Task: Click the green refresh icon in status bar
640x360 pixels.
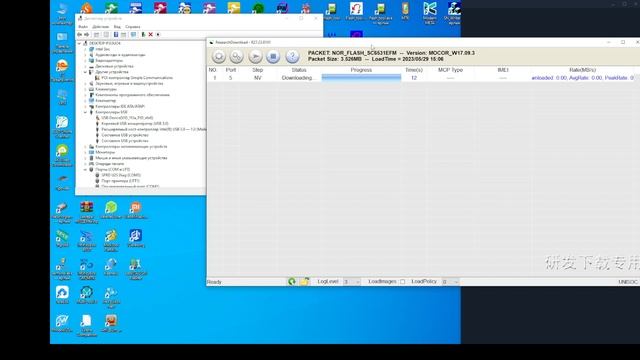Action: [292, 282]
